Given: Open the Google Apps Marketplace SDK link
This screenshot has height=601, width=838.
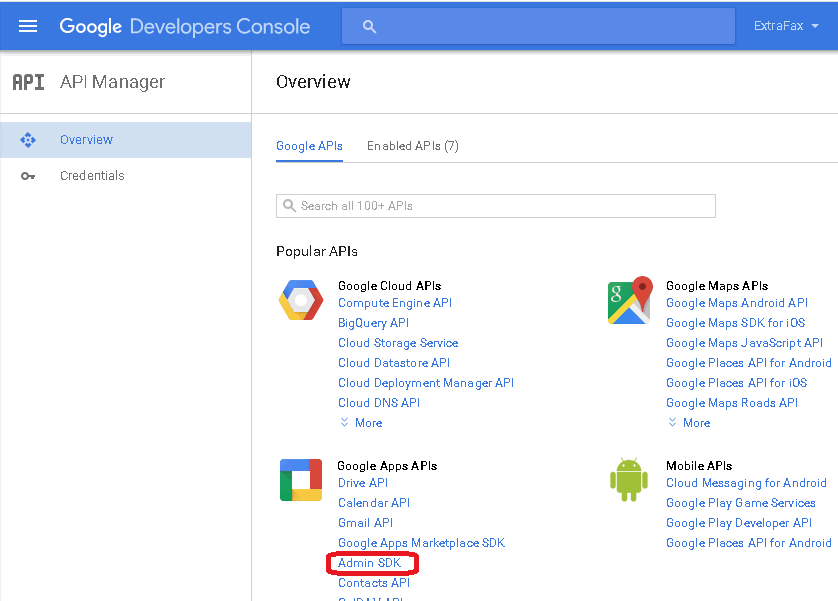Looking at the screenshot, I should [x=421, y=543].
